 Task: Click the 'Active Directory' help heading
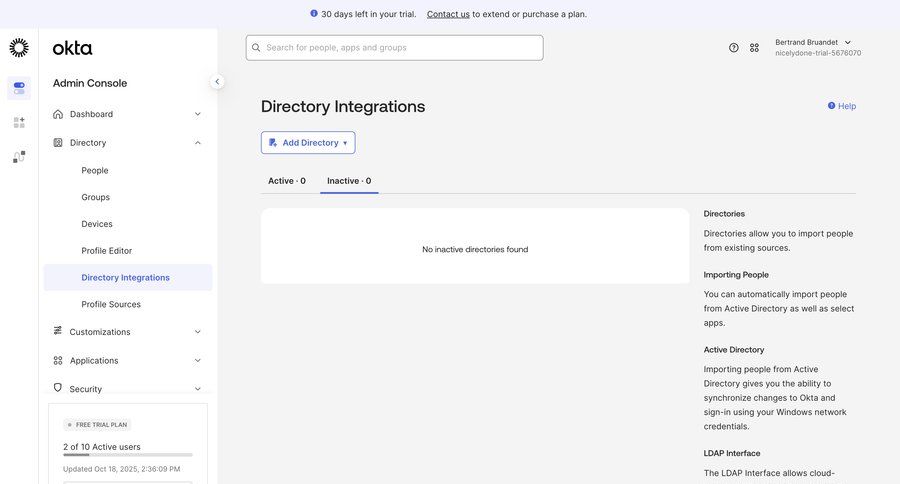click(x=734, y=350)
